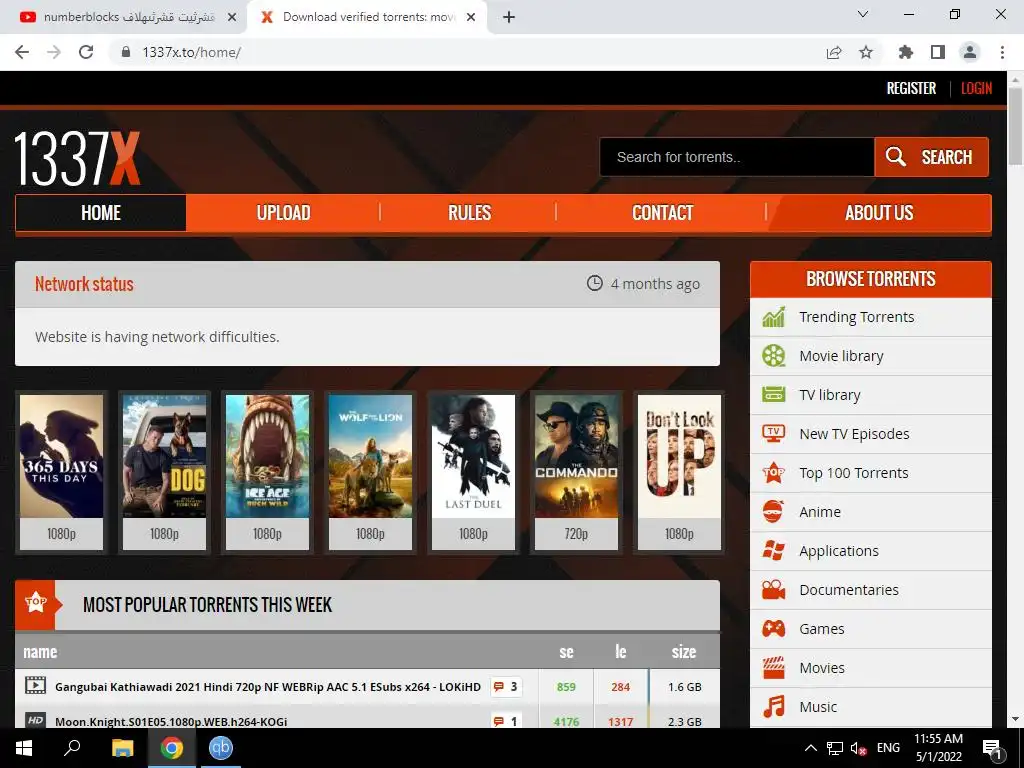Open the UPLOAD navigation item
This screenshot has height=768, width=1024.
(x=283, y=213)
